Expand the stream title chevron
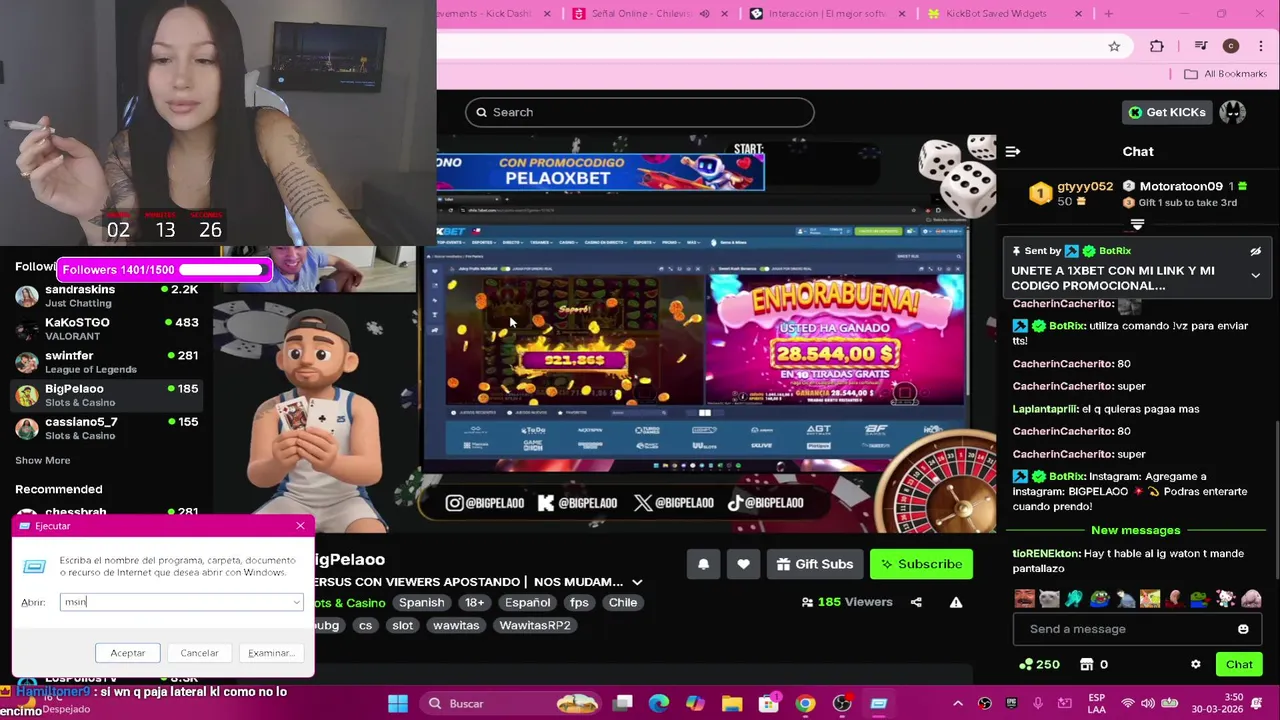This screenshot has height=720, width=1280. pos(637,582)
